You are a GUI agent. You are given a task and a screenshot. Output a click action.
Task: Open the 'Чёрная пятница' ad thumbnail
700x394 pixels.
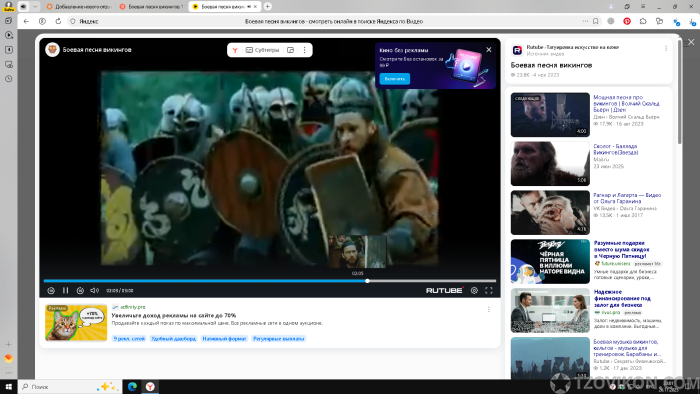click(x=550, y=261)
